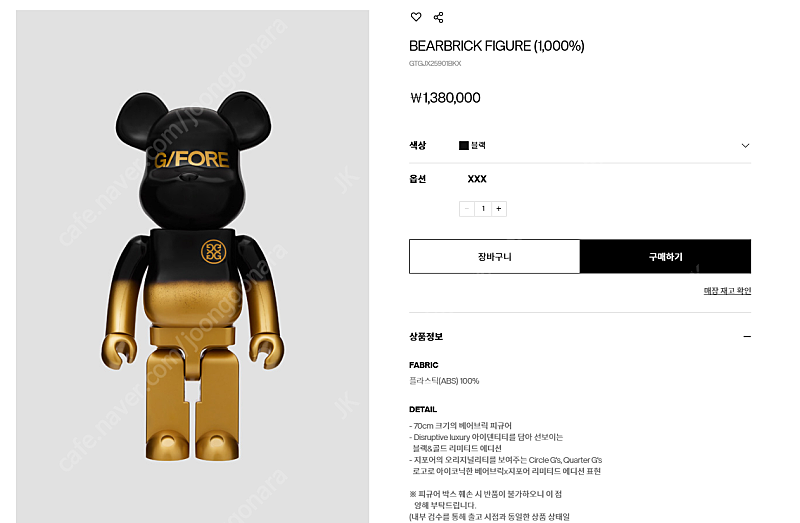The width and height of the screenshot is (800, 523).
Task: Decrease quantity with the minus button
Action: coord(467,209)
